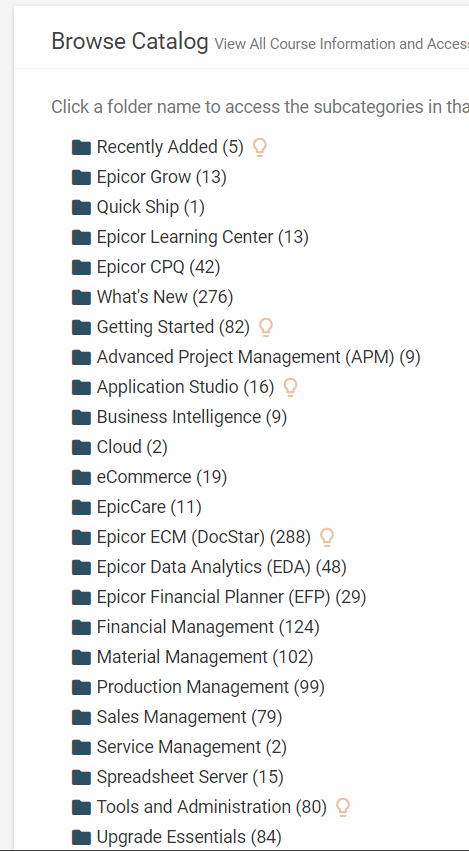Click the lightbulb icon beside Application Studio
The height and width of the screenshot is (851, 469).
290,387
